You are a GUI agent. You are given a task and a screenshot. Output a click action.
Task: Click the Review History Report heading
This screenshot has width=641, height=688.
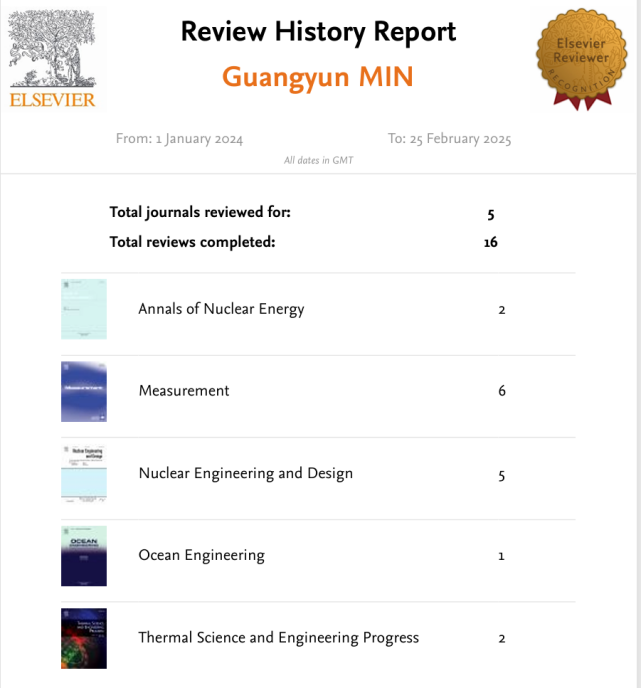click(318, 32)
